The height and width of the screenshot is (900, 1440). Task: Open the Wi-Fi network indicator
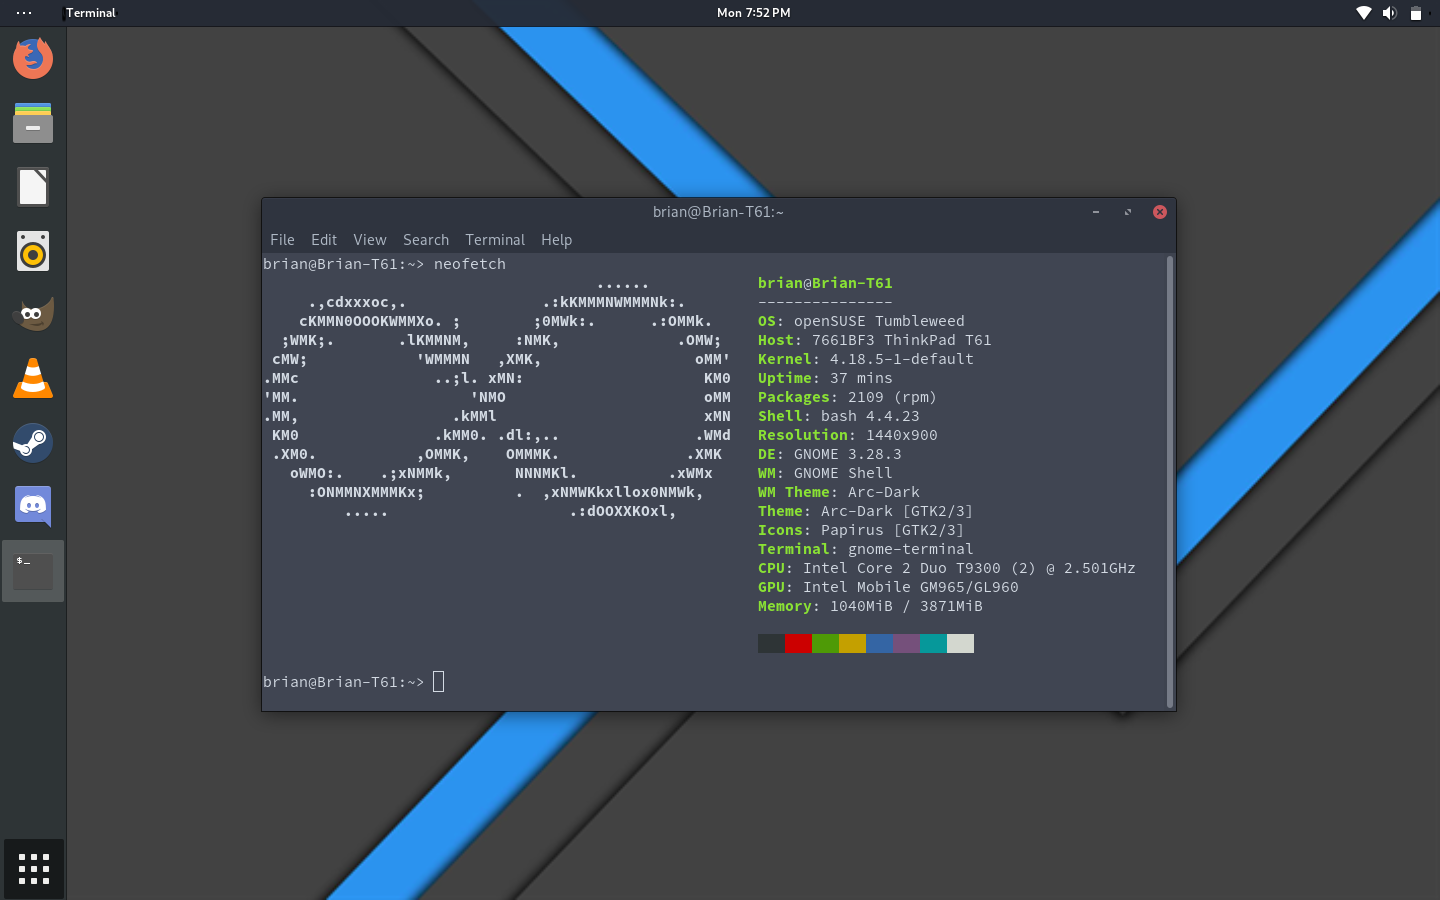(x=1363, y=13)
